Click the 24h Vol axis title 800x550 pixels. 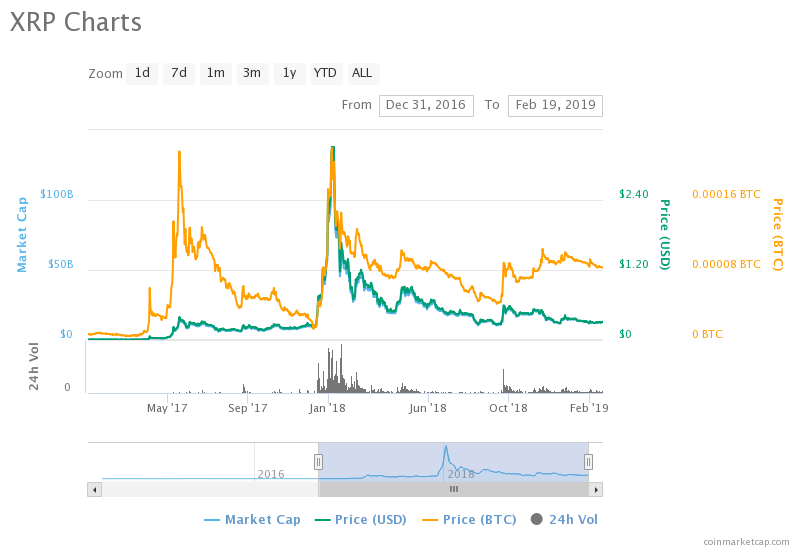click(33, 366)
